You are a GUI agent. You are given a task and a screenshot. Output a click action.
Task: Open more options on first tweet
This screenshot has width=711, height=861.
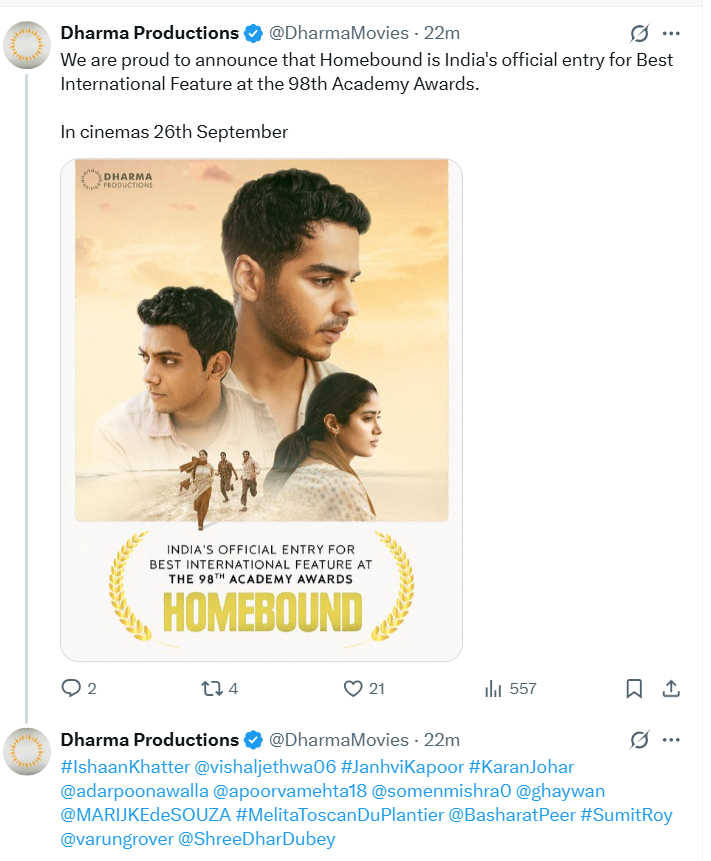672,33
